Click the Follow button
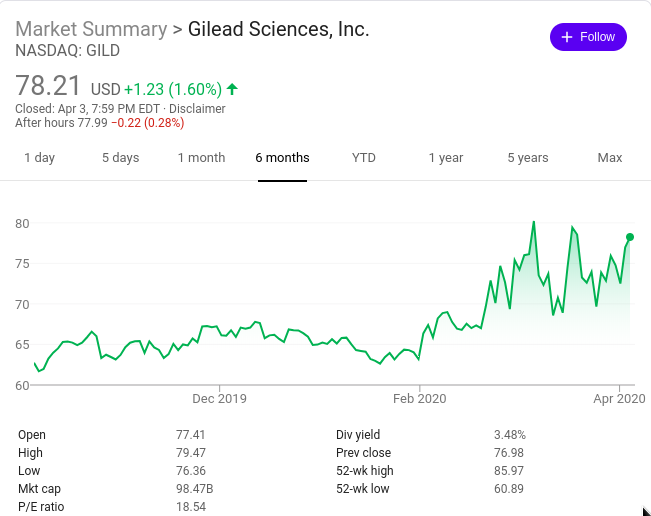The width and height of the screenshot is (651, 516). tap(588, 37)
